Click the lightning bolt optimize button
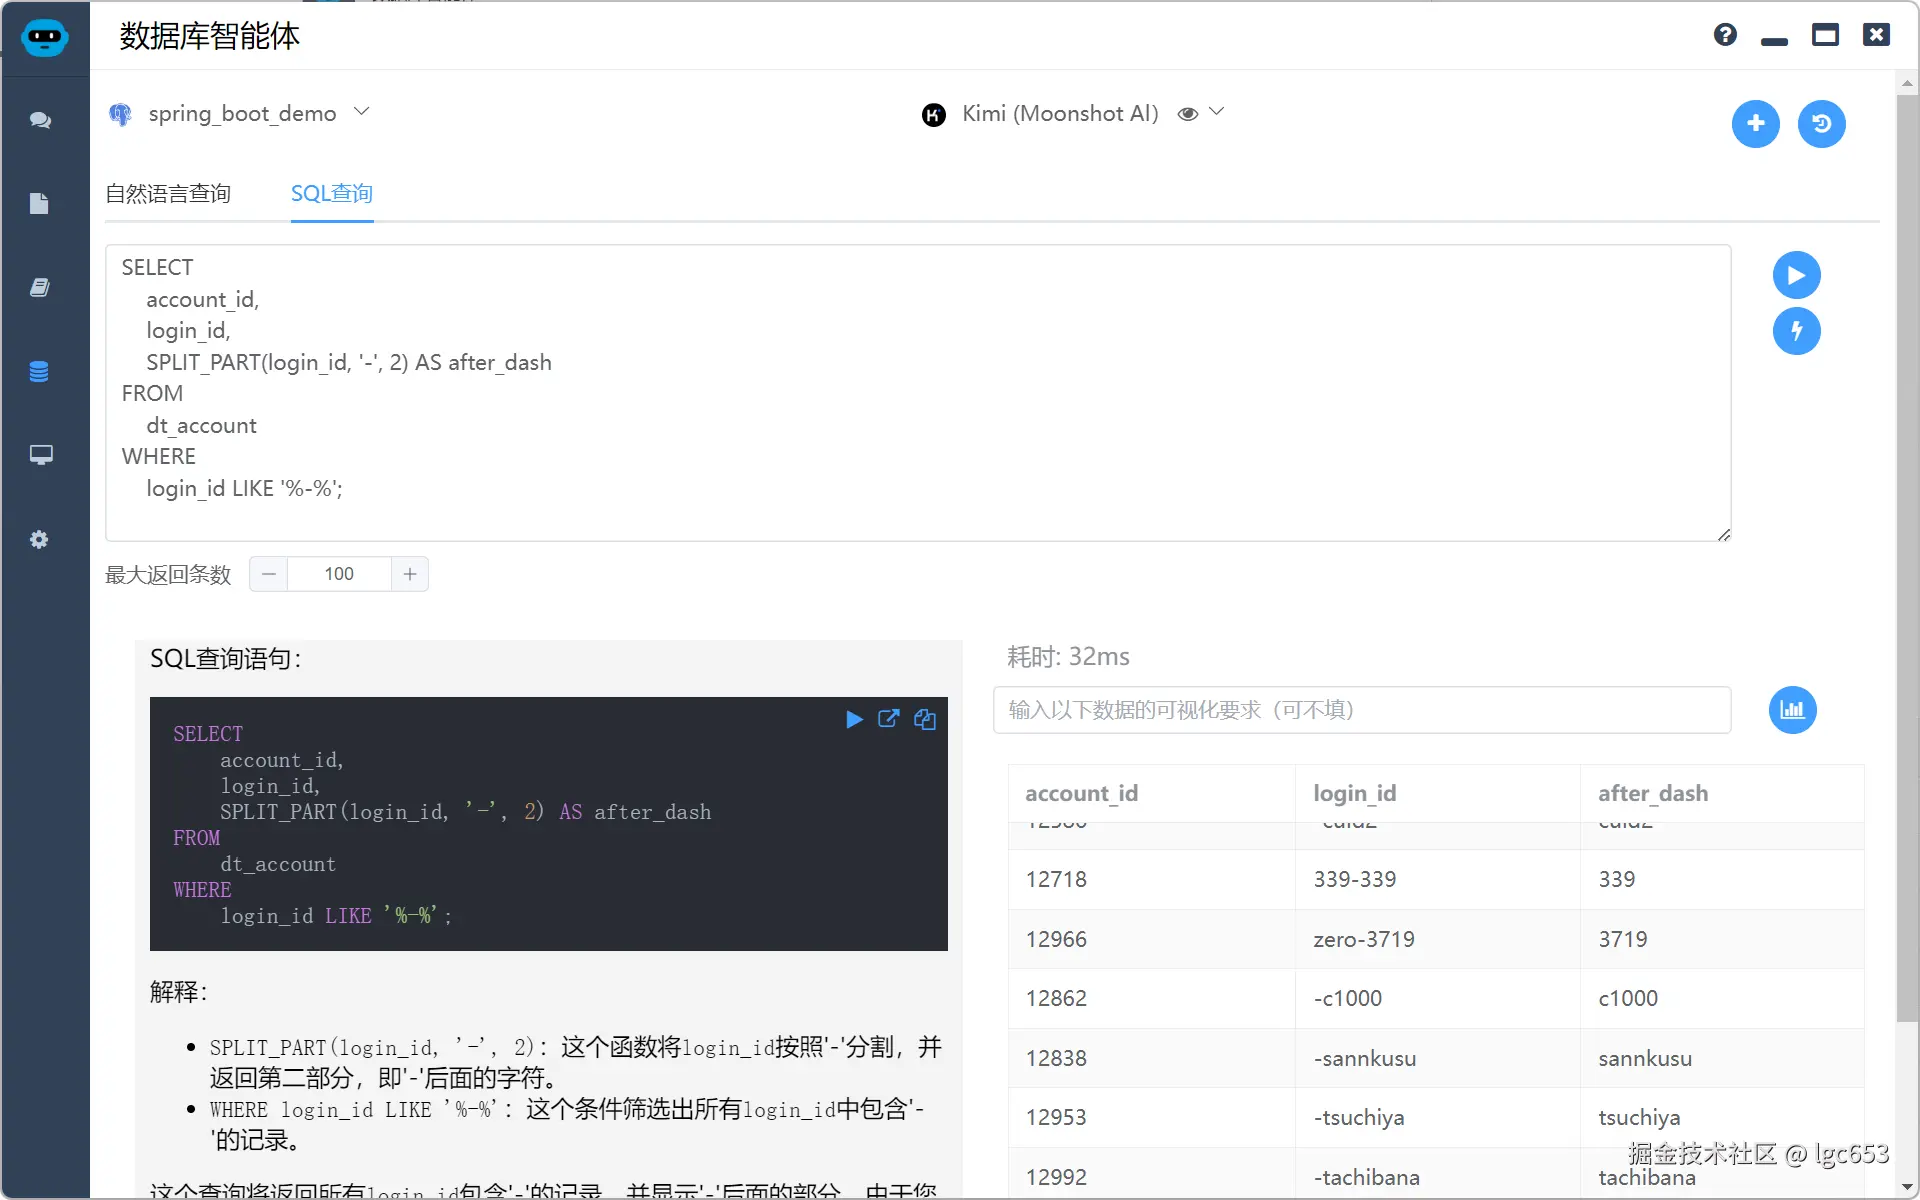 [x=1796, y=331]
